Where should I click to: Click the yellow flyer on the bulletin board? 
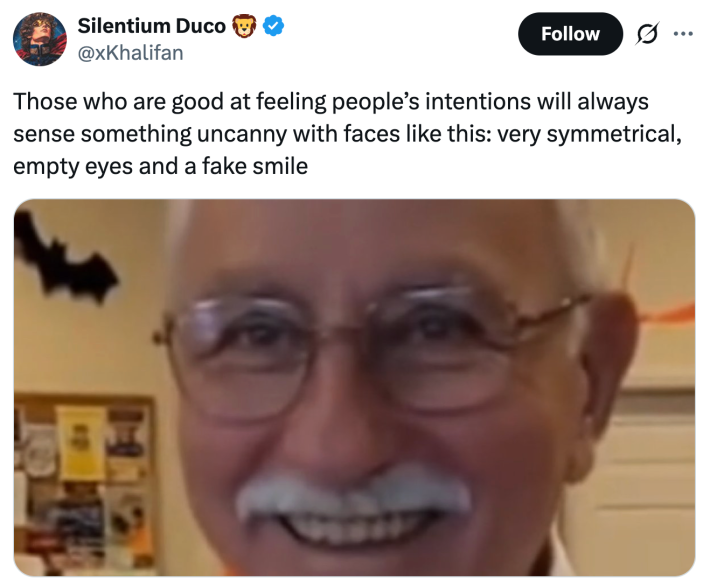82,443
